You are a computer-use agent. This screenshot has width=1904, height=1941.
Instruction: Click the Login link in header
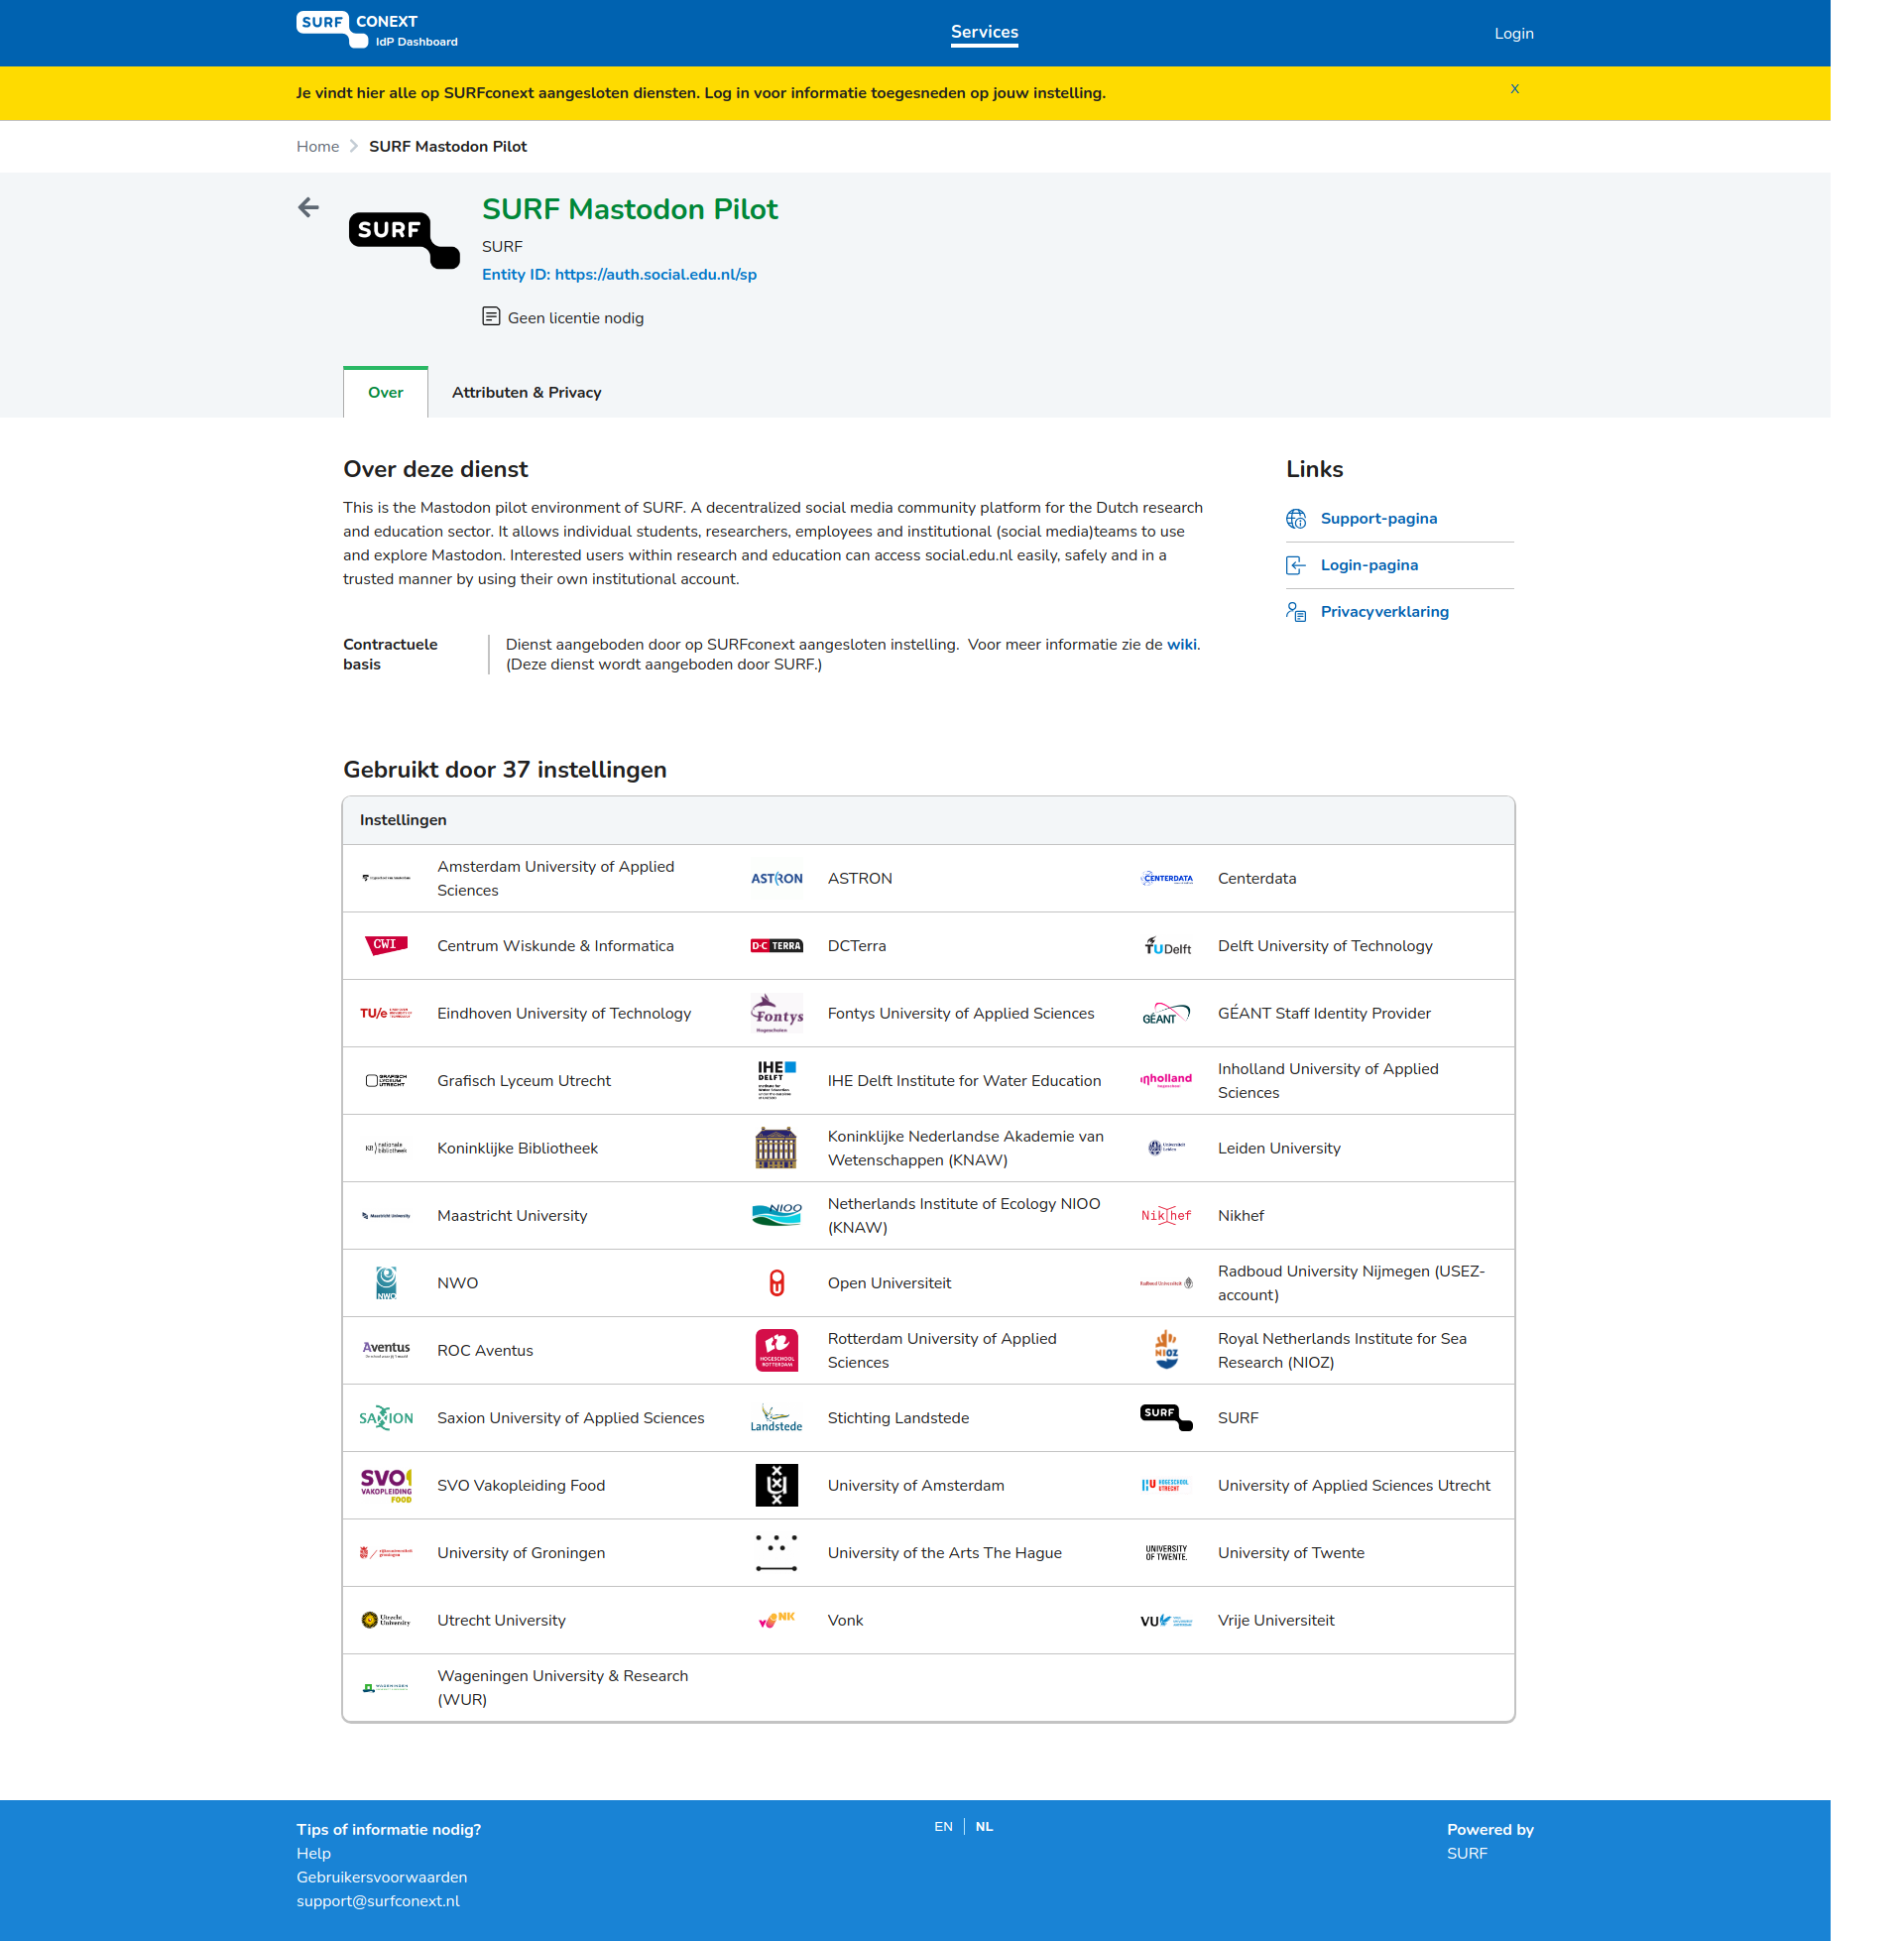[1513, 34]
